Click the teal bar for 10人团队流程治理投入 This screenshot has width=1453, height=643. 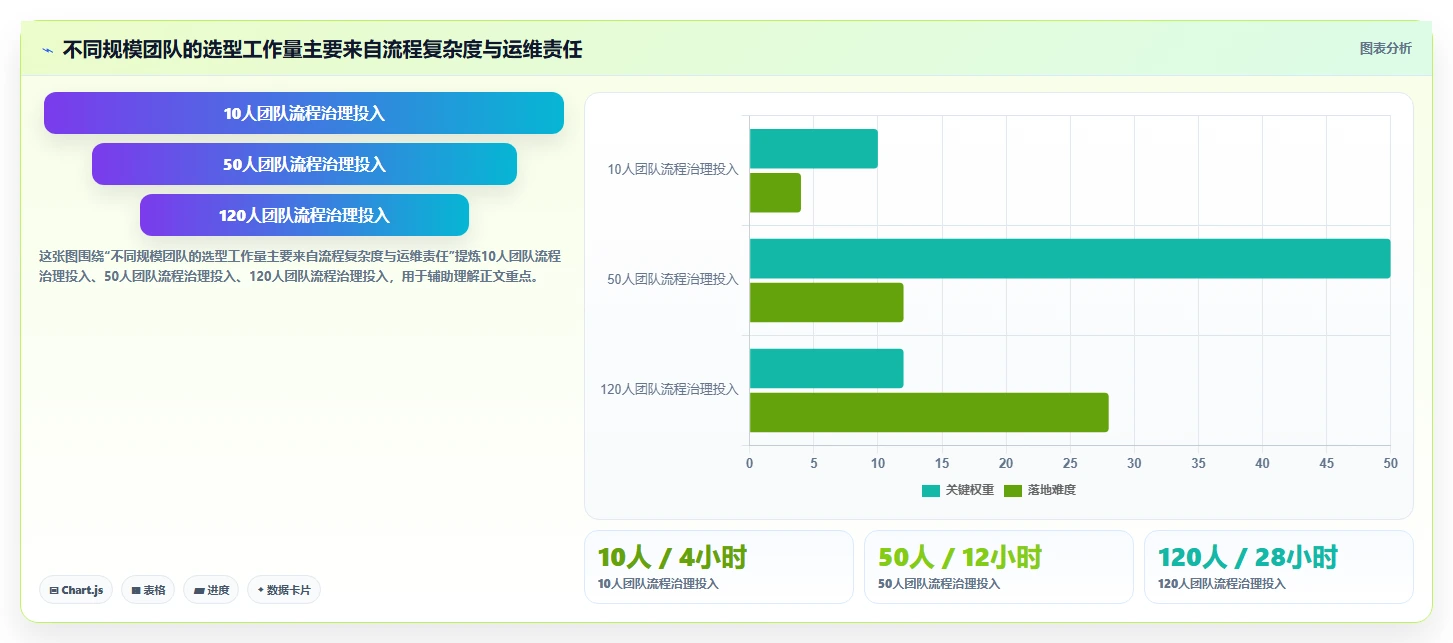(813, 148)
